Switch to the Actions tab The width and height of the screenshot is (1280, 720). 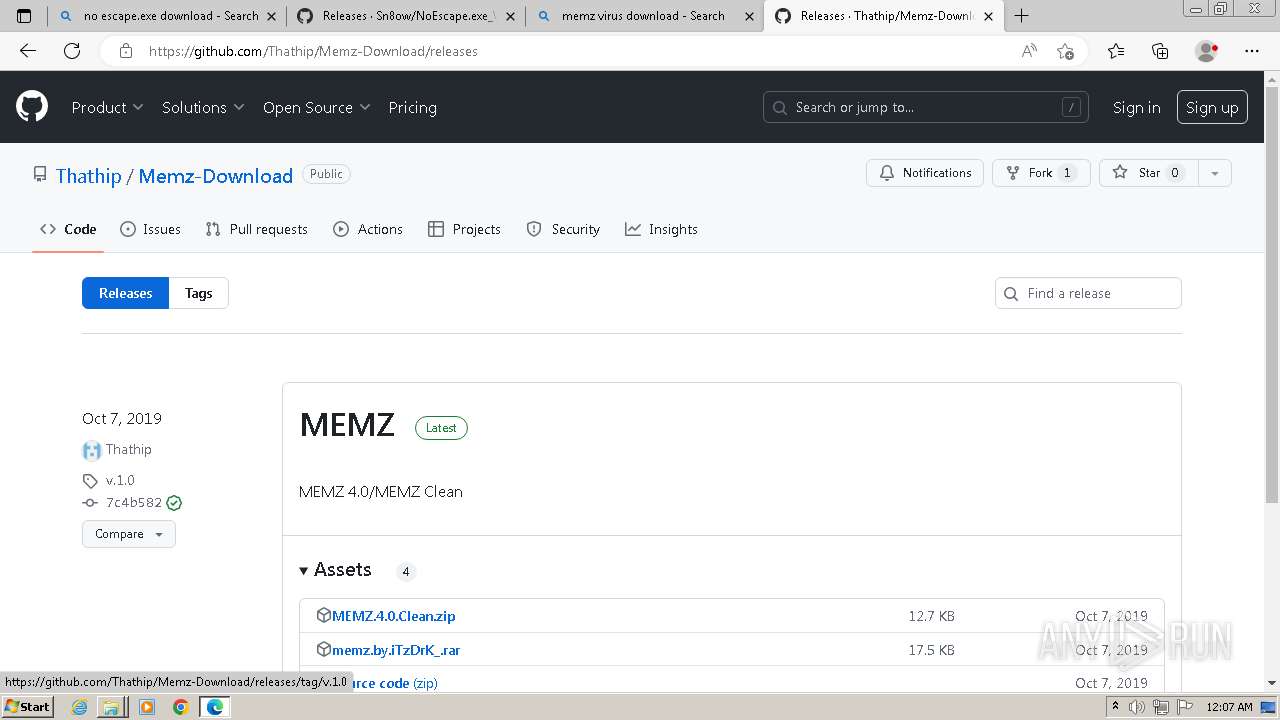point(368,229)
